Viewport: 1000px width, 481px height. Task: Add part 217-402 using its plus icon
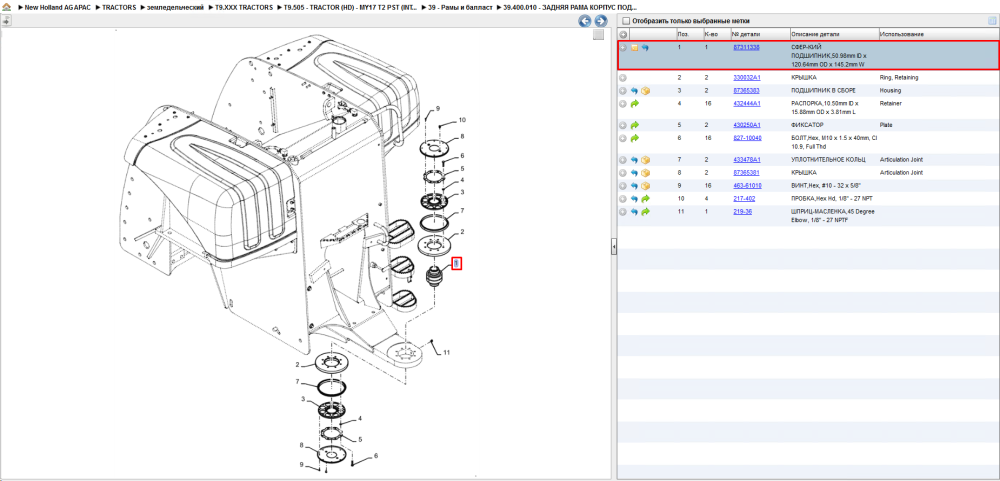(623, 198)
